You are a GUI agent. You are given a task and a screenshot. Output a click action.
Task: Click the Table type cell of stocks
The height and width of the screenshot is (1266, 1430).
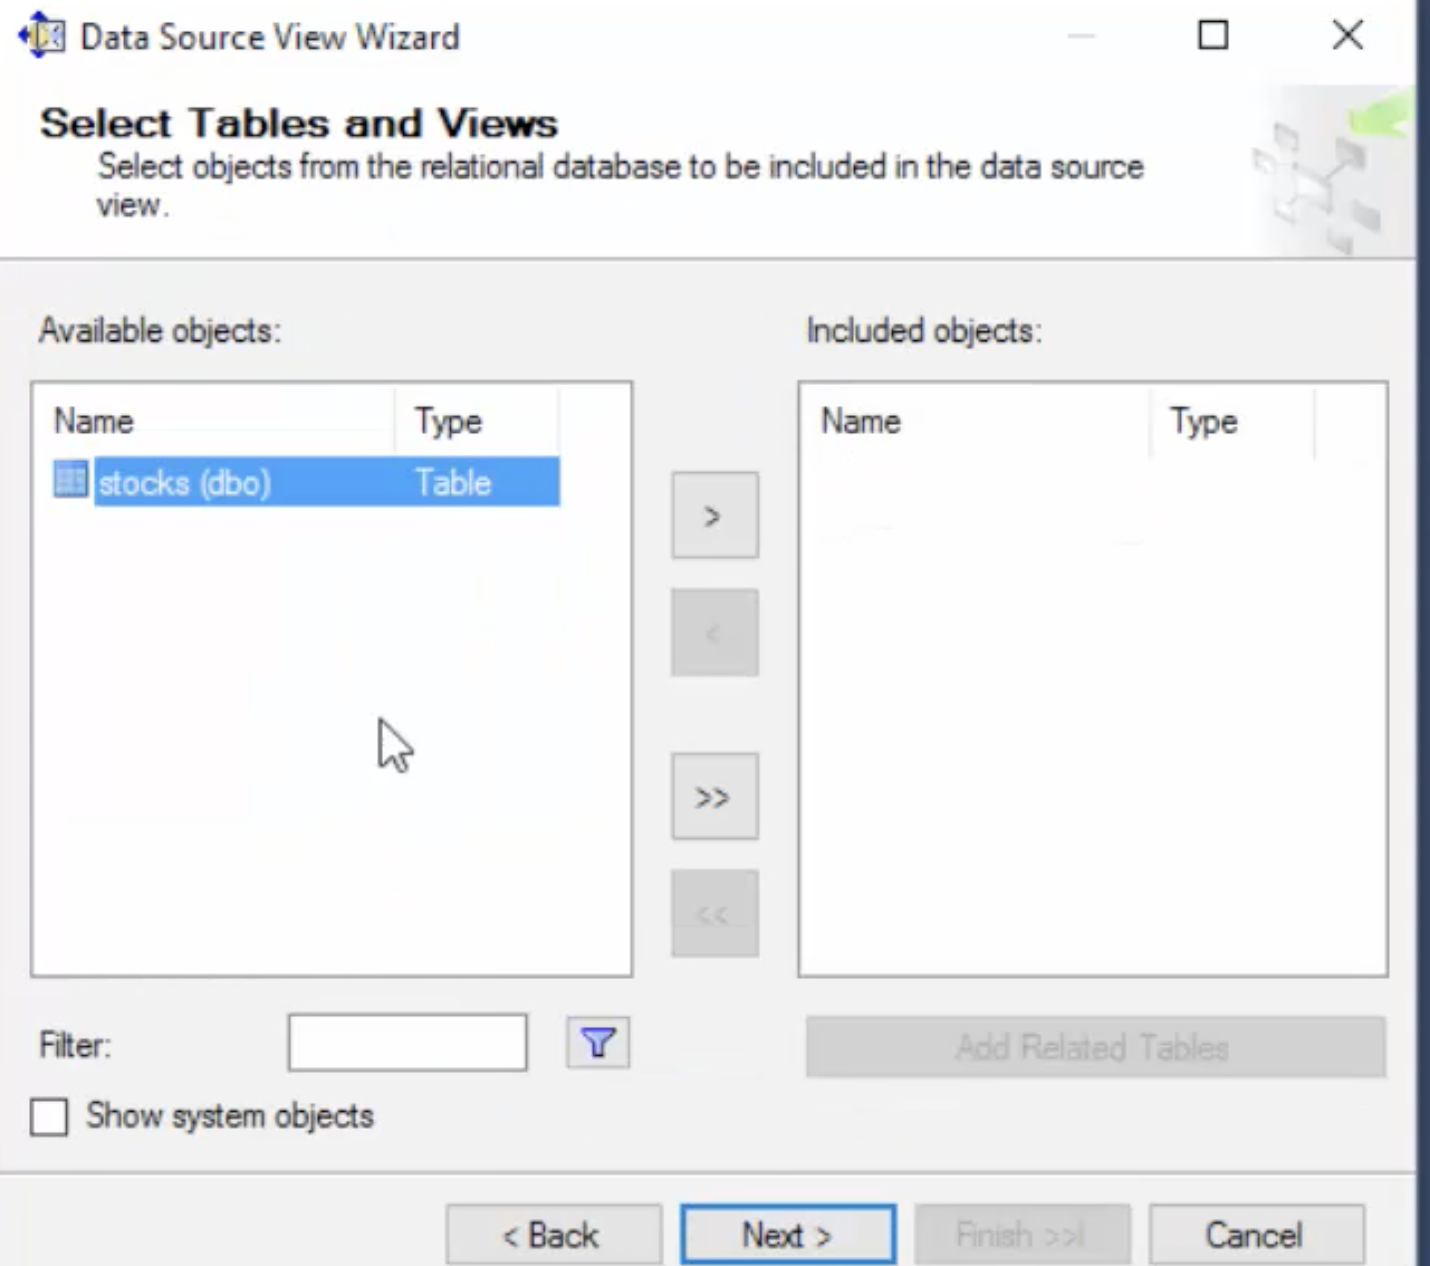coord(454,483)
